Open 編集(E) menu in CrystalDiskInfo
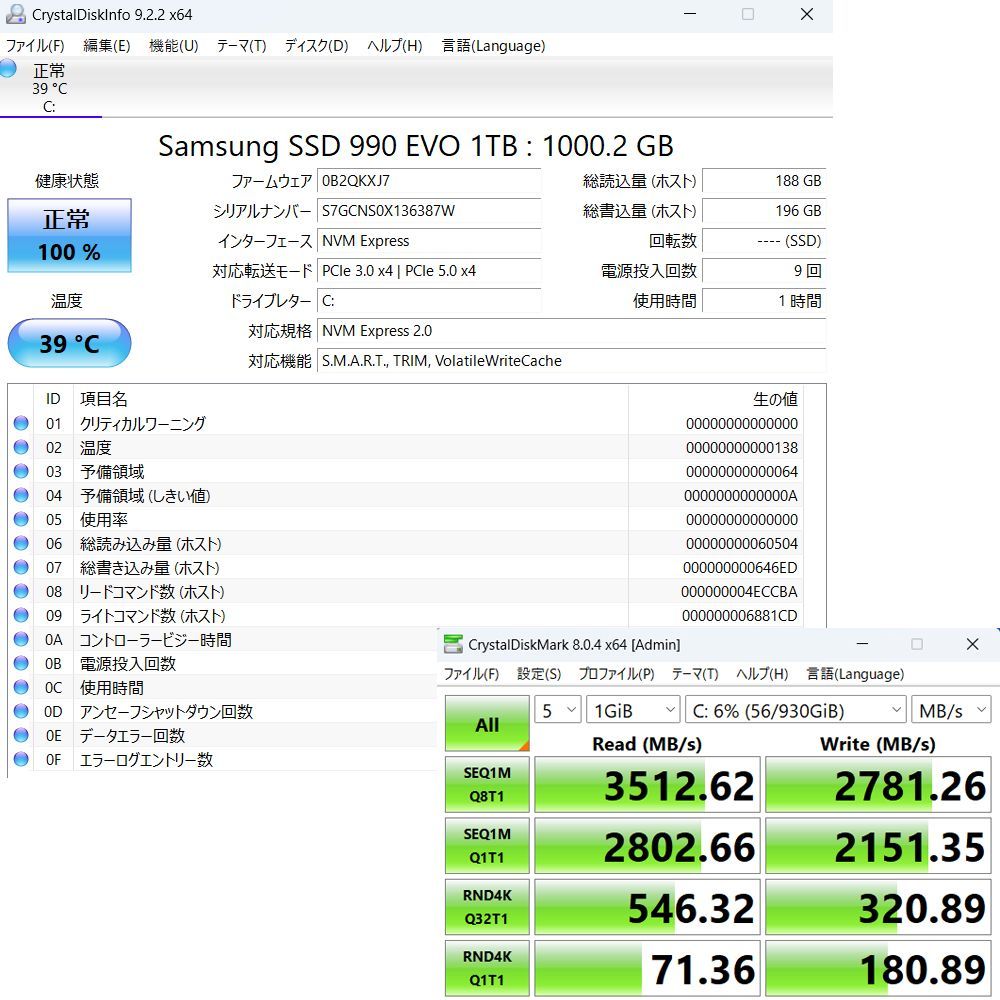 [x=107, y=45]
